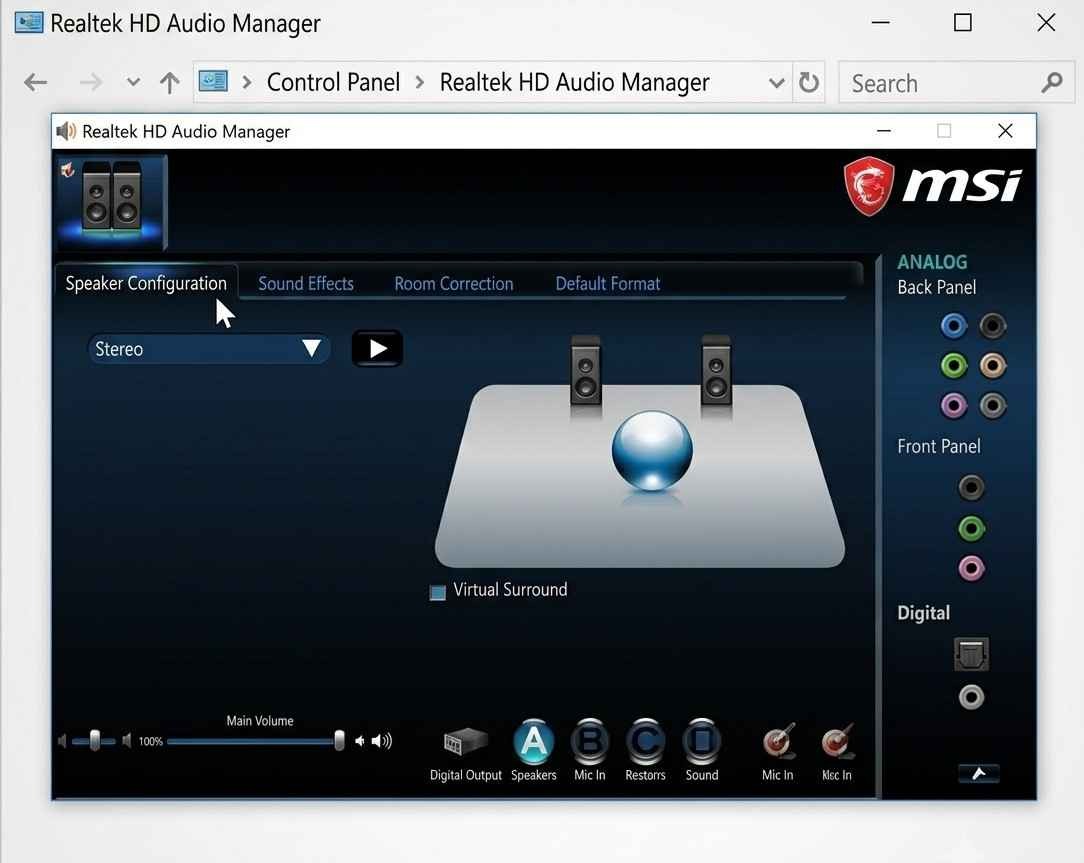Open the Room Correction tab
The height and width of the screenshot is (863, 1084).
(454, 284)
